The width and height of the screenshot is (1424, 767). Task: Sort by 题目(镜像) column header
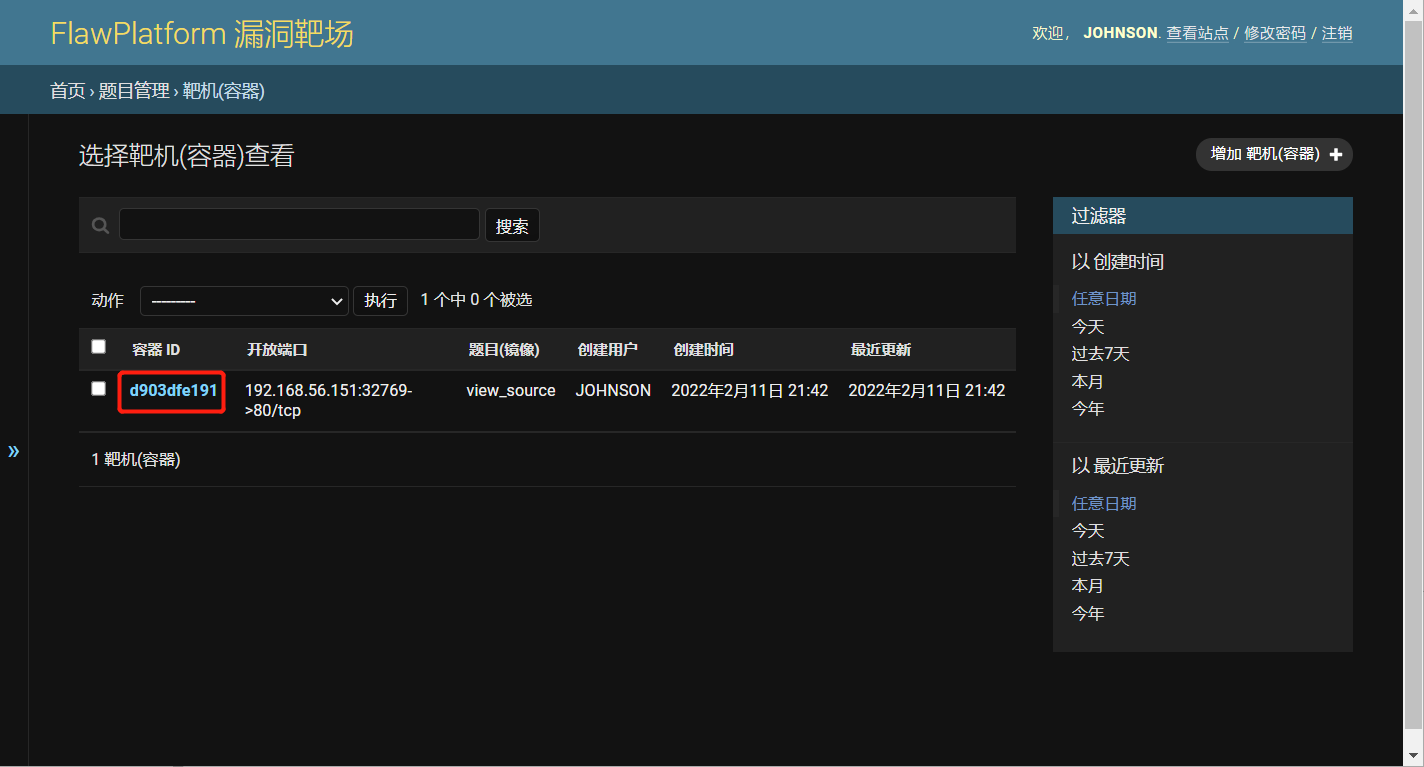tap(504, 349)
